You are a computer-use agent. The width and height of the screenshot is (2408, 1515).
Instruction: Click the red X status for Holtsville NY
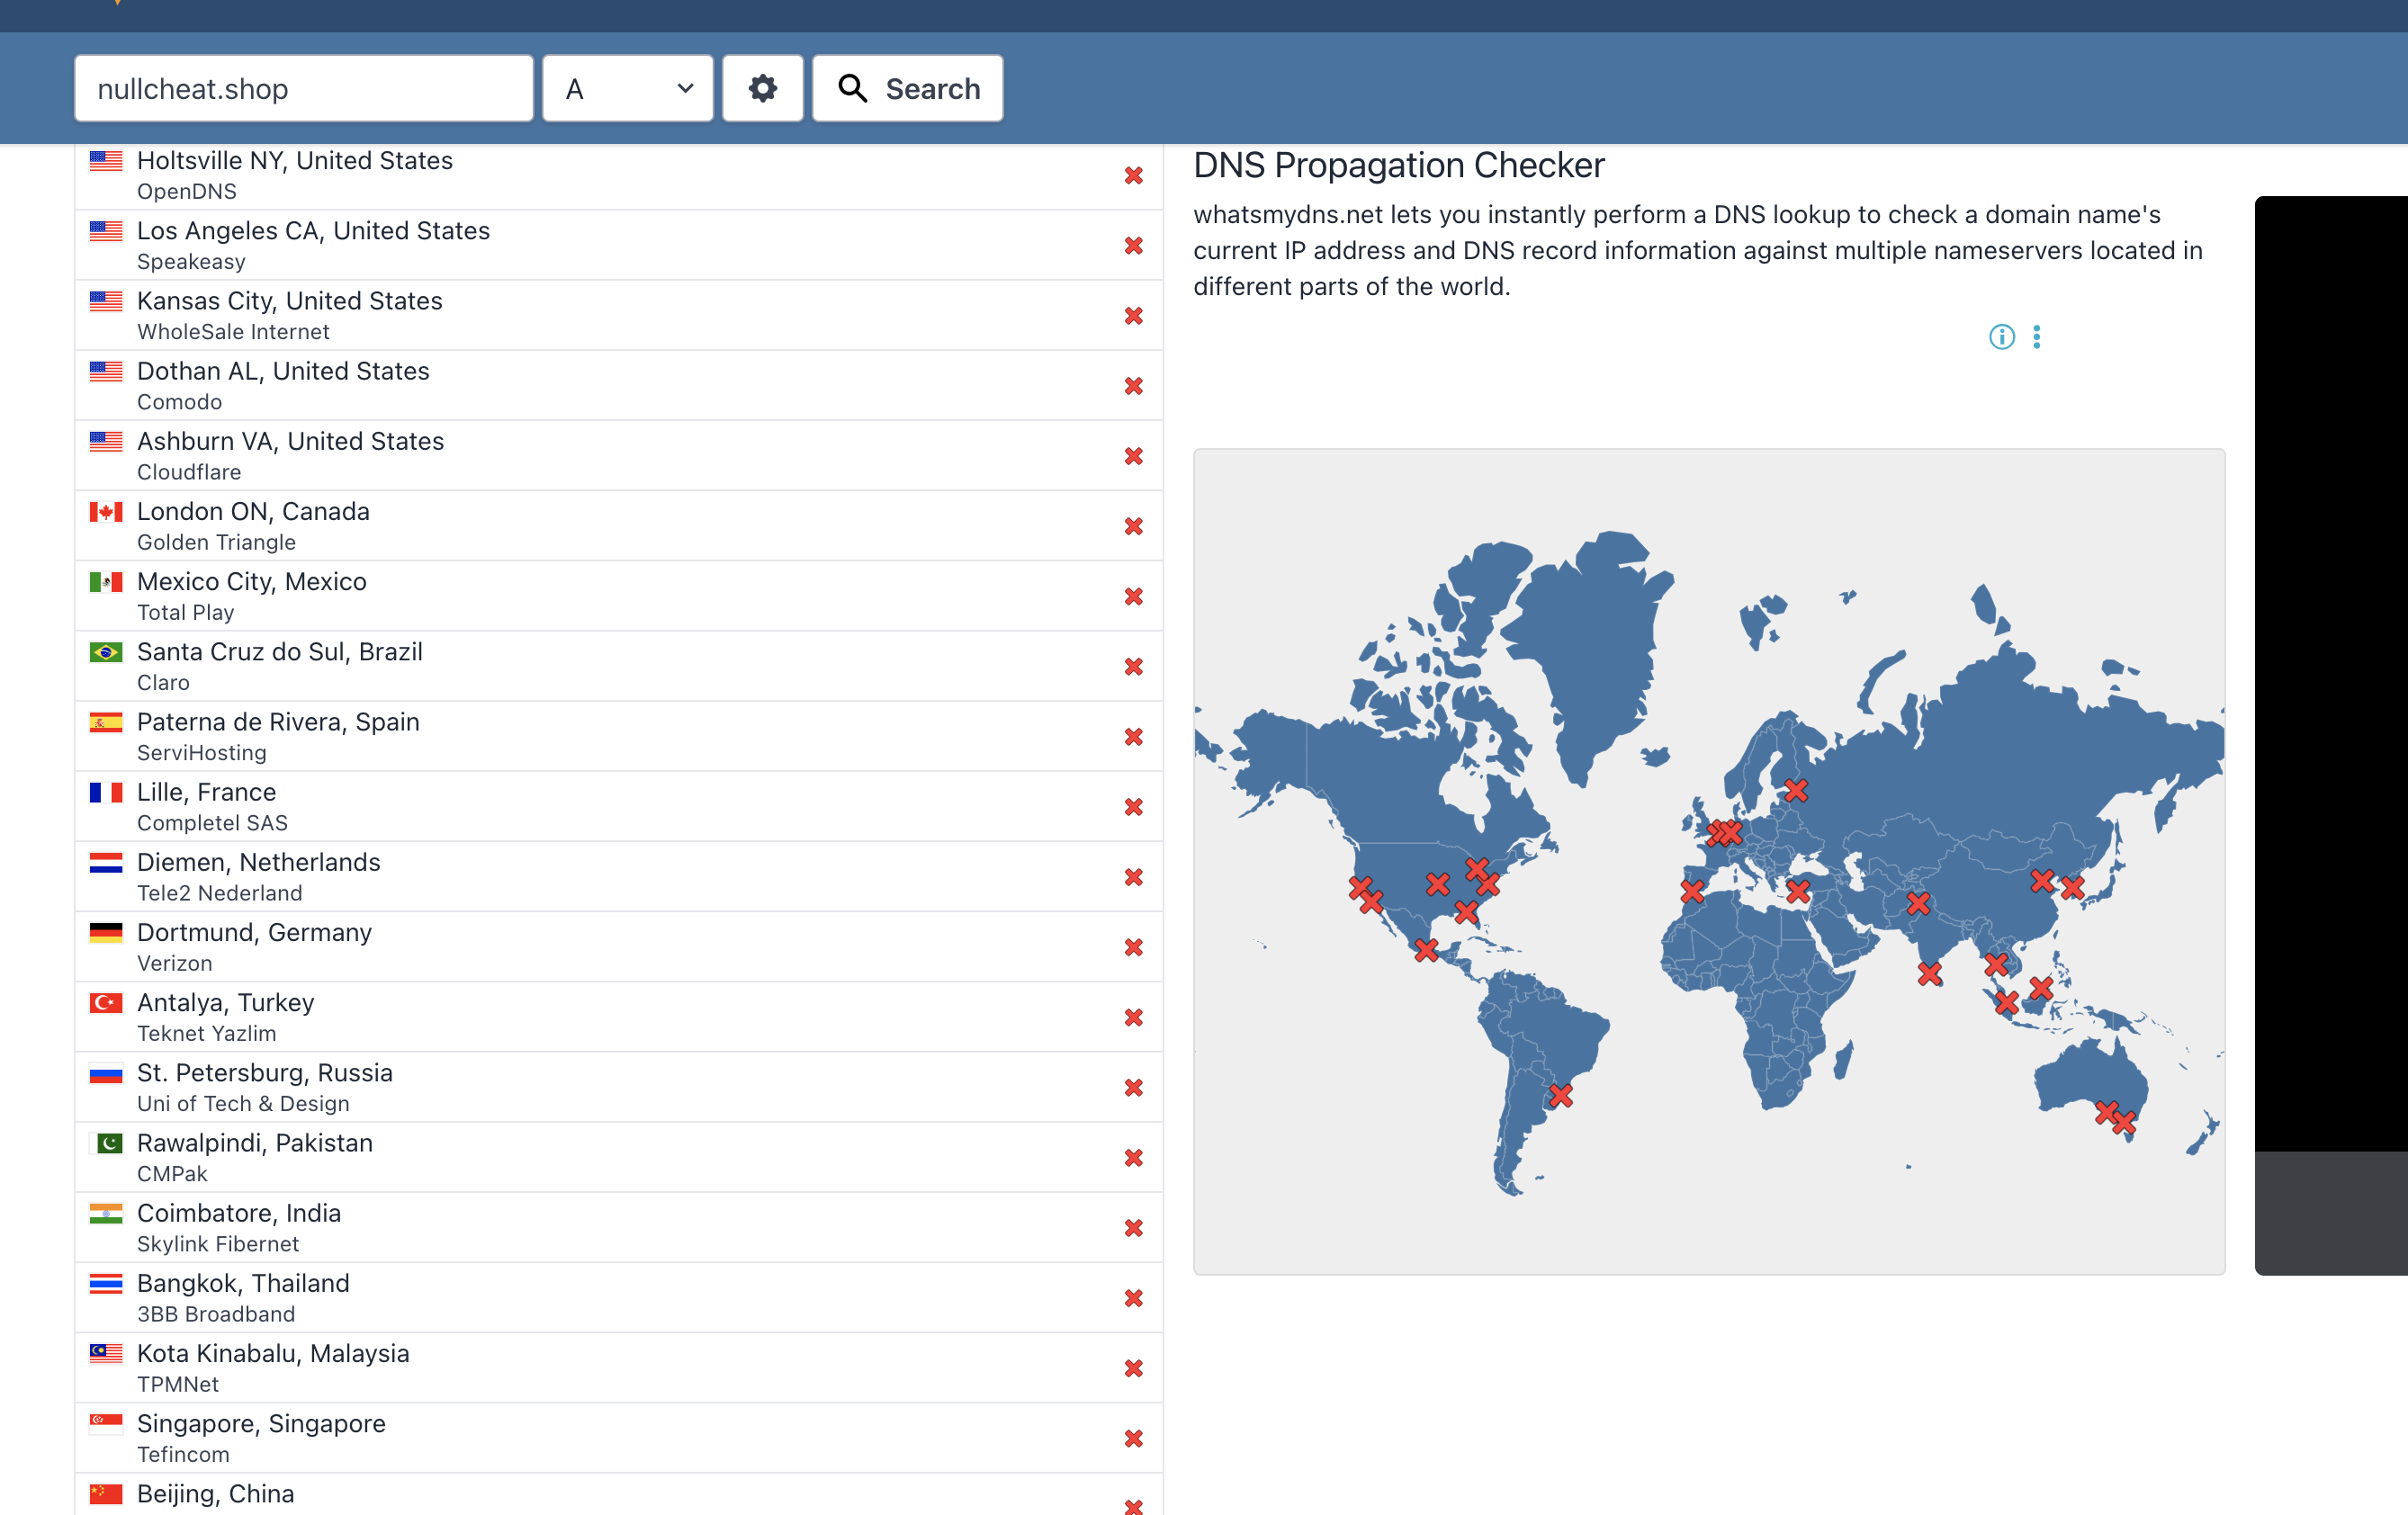click(1133, 176)
